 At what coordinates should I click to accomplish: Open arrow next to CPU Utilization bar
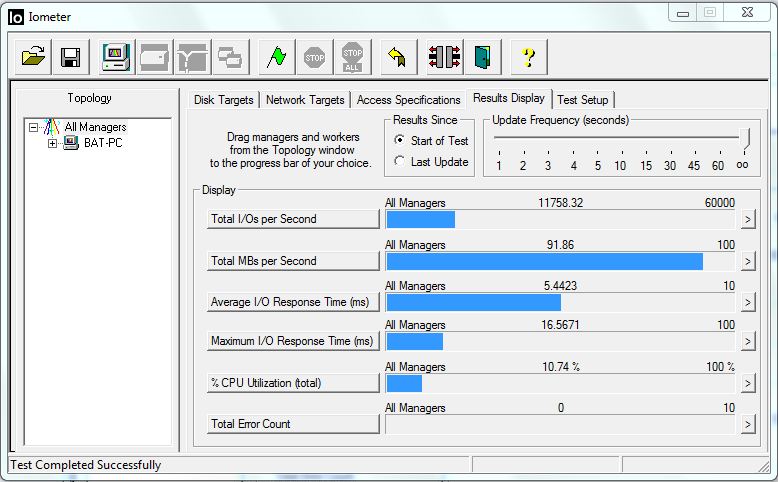click(748, 383)
